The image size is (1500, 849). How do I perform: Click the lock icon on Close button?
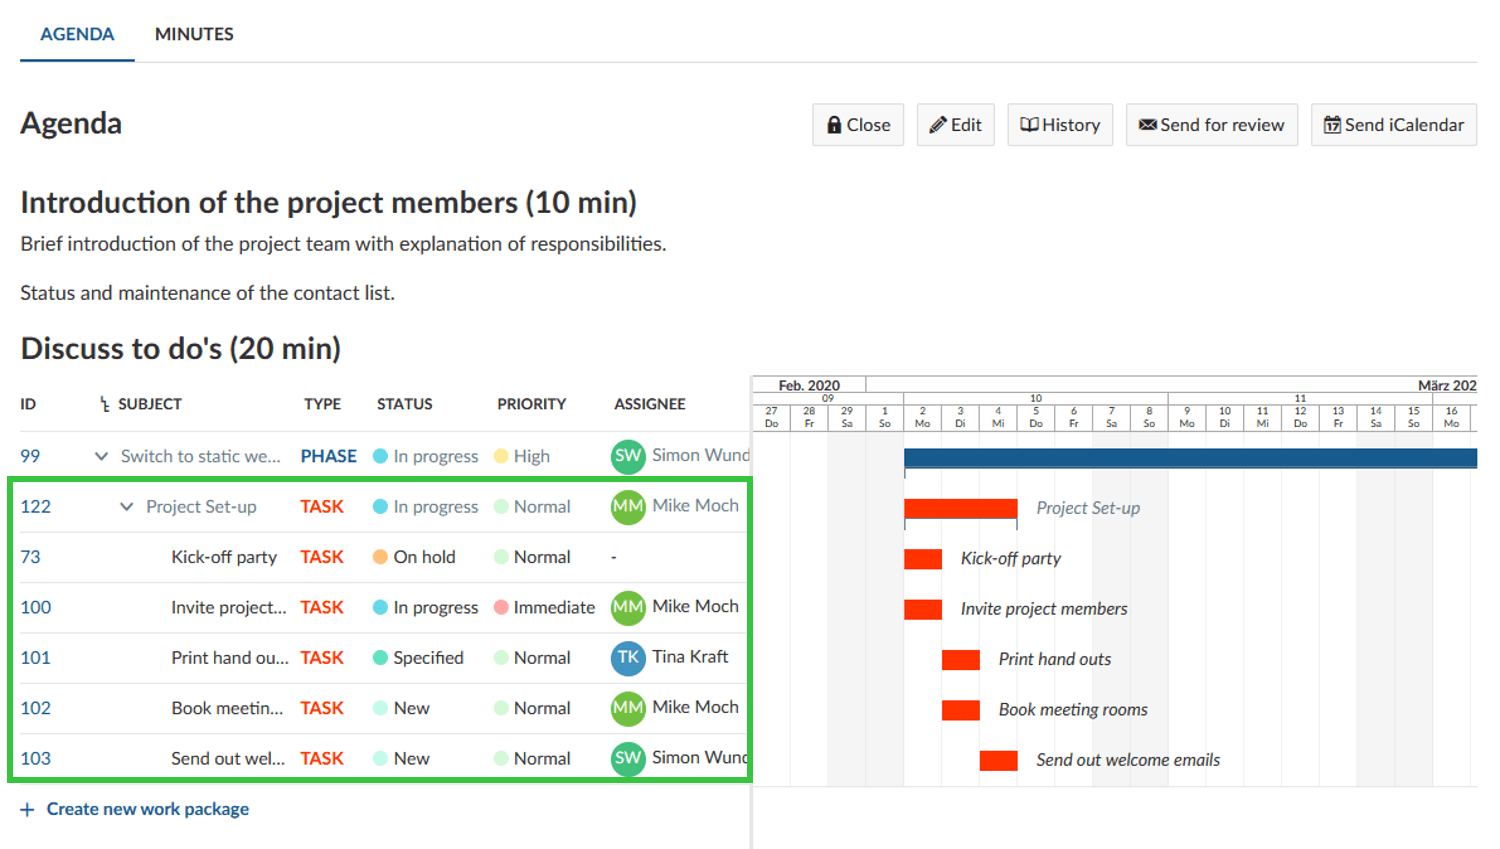point(834,125)
